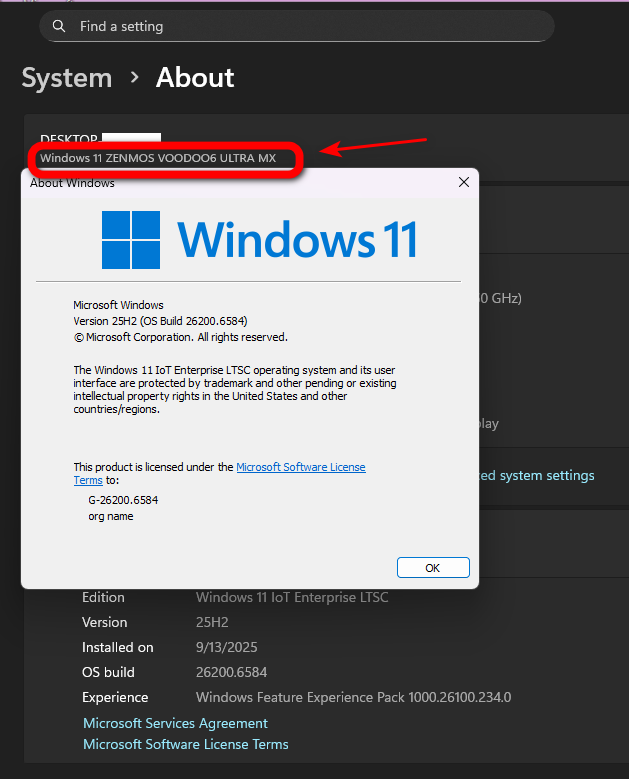Click the org name text in dialog

click(111, 516)
